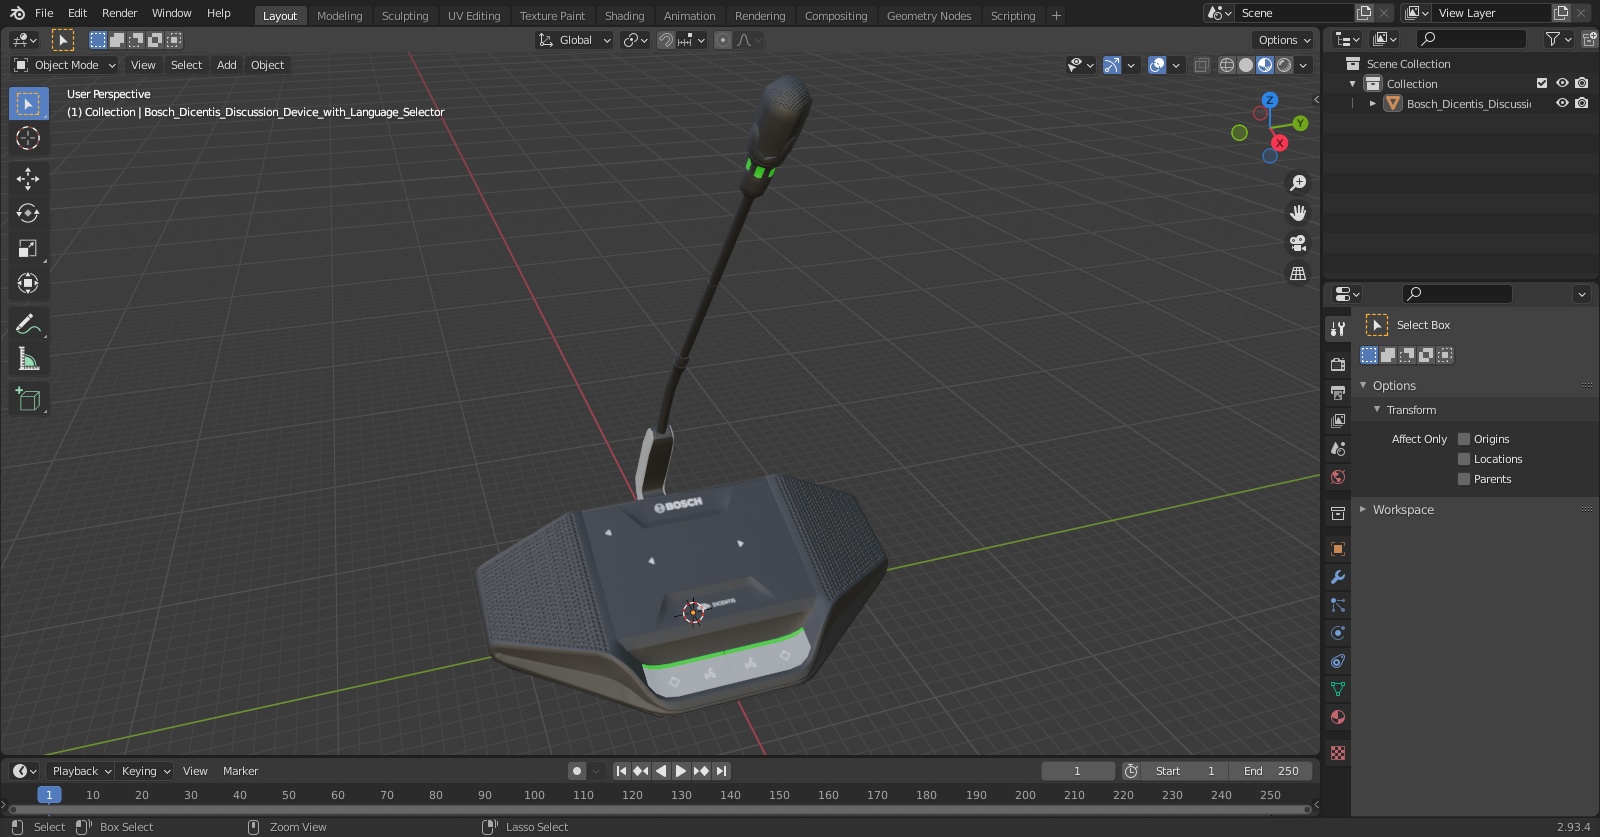1600x837 pixels.
Task: Toggle snapping magnet icon
Action: click(665, 40)
